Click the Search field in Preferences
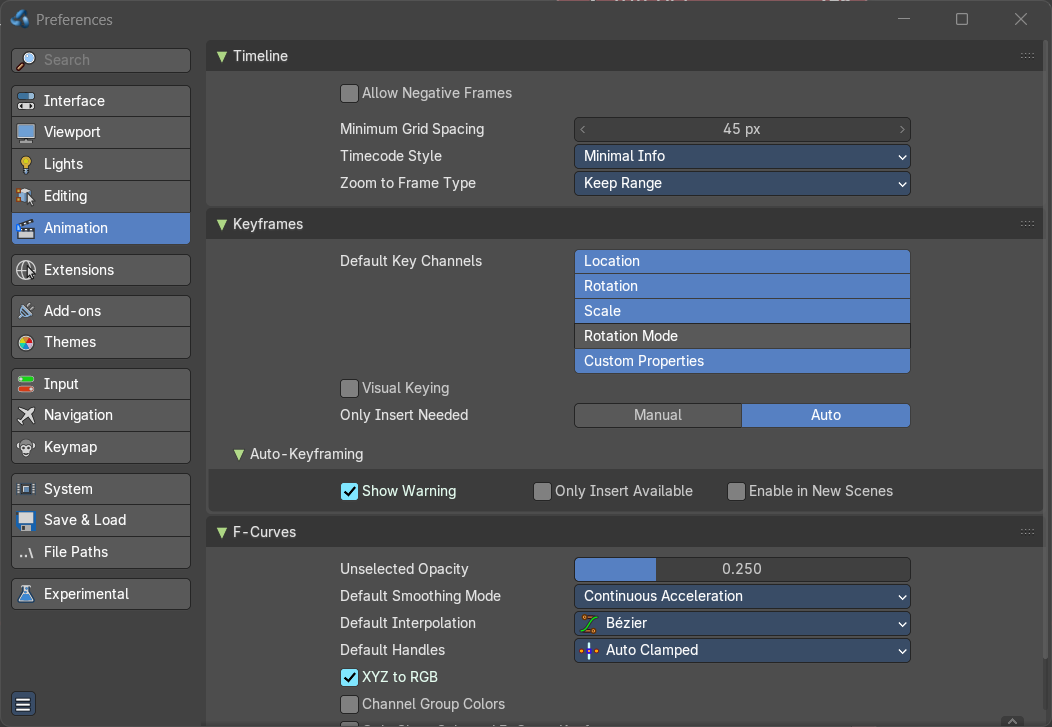Viewport: 1052px width, 727px height. coord(101,60)
